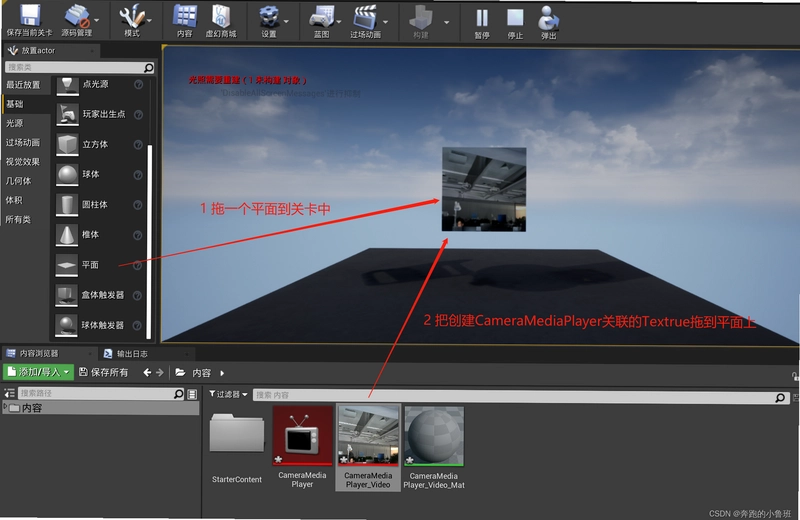Click the 保存所有 save all button
This screenshot has height=520, width=800.
104,373
